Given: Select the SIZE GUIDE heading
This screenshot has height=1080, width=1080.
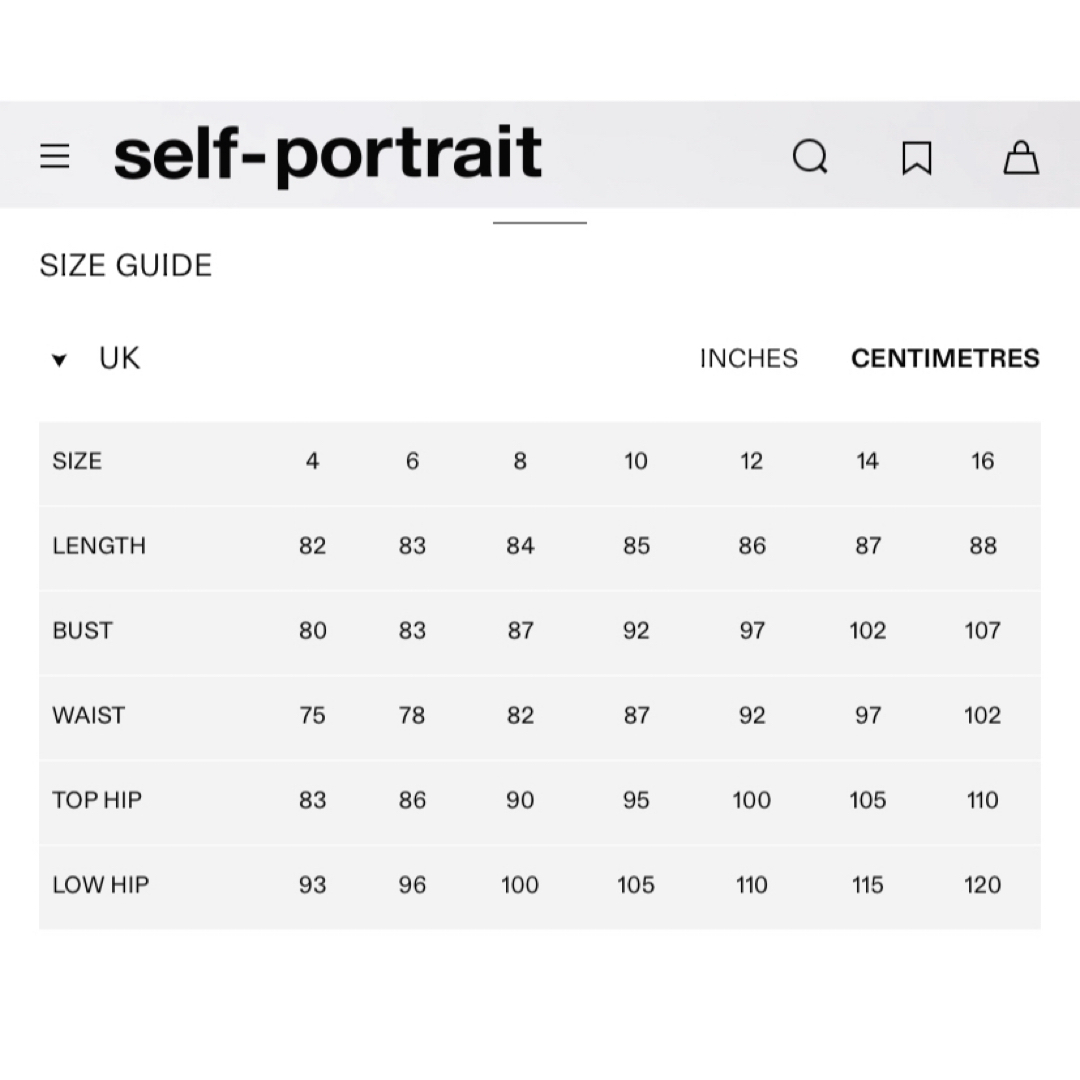Looking at the screenshot, I should [126, 265].
